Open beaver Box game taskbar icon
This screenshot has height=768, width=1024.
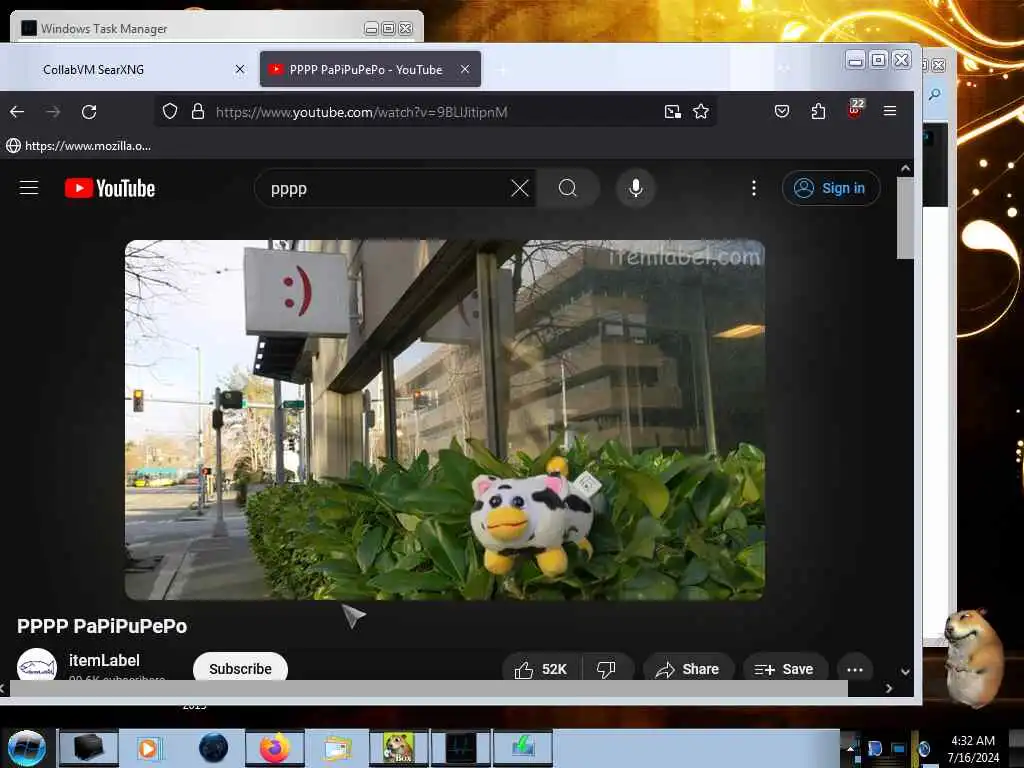pyautogui.click(x=399, y=748)
